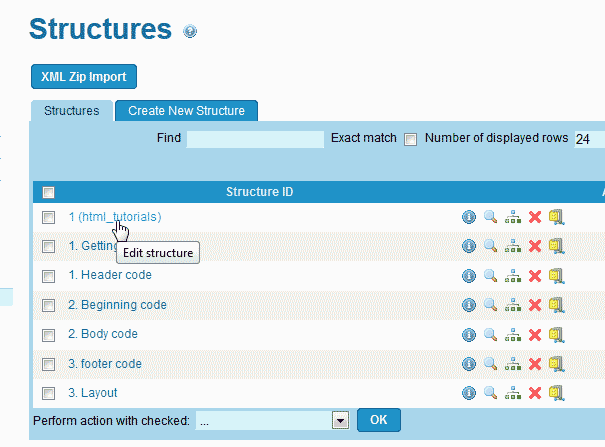Screen dimensions: 605x447
Task: Click the info icon for 1 (html_tutorials)
Action: tap(468, 217)
